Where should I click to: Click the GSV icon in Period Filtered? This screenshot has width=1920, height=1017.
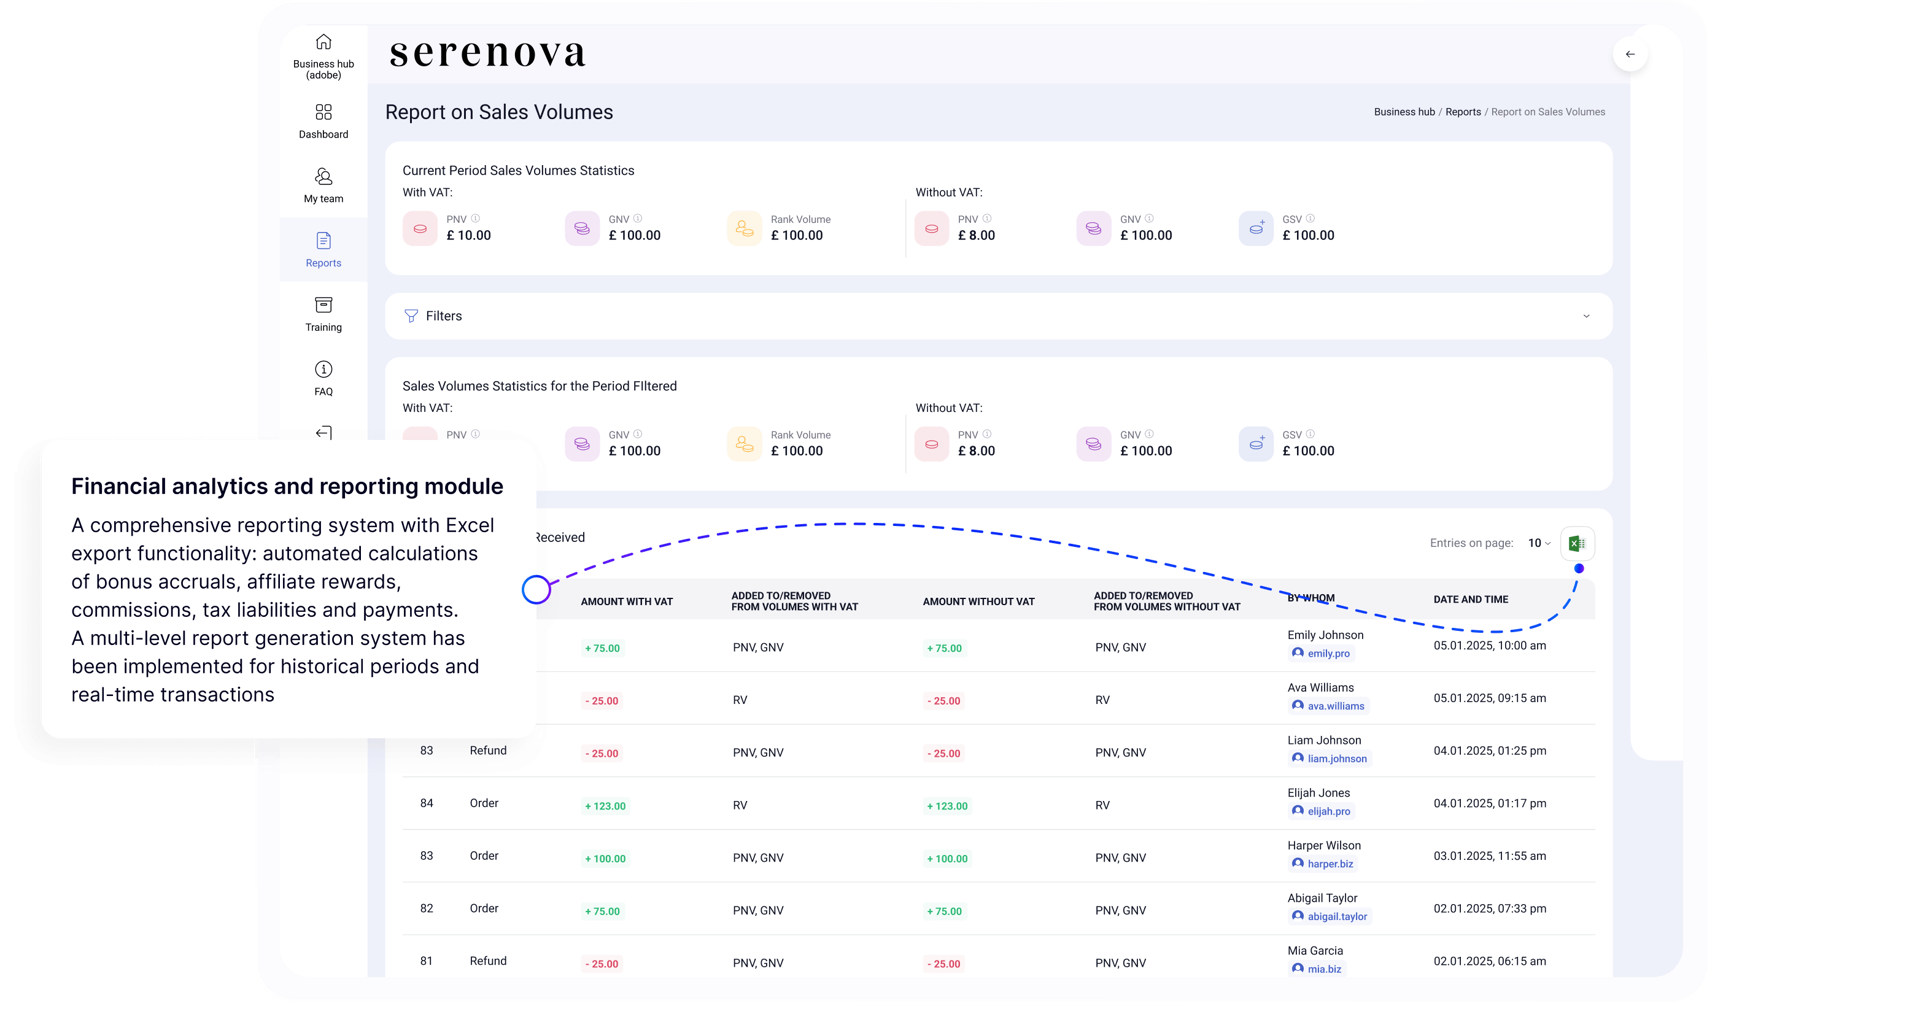[x=1255, y=444]
